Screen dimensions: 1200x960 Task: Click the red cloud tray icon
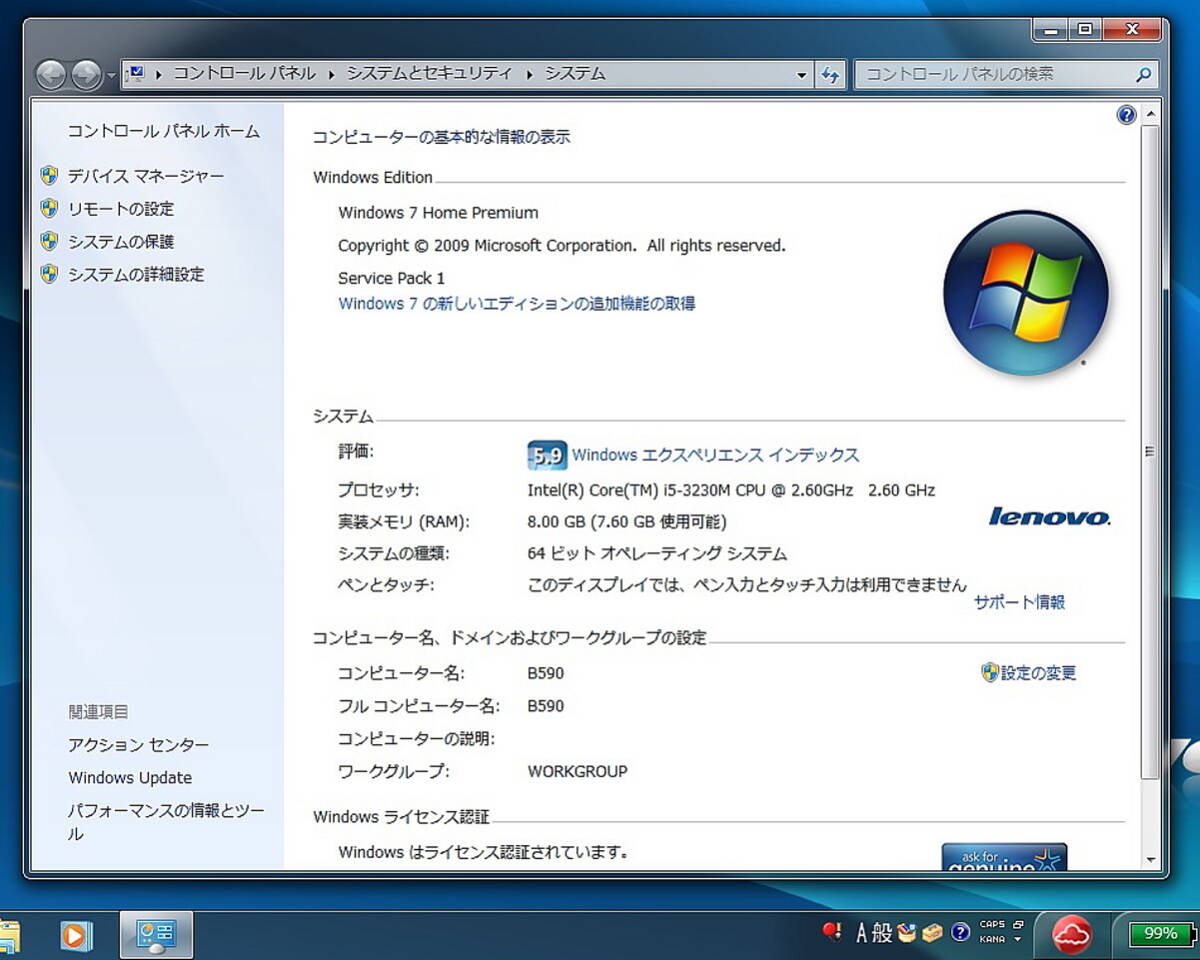point(1070,935)
